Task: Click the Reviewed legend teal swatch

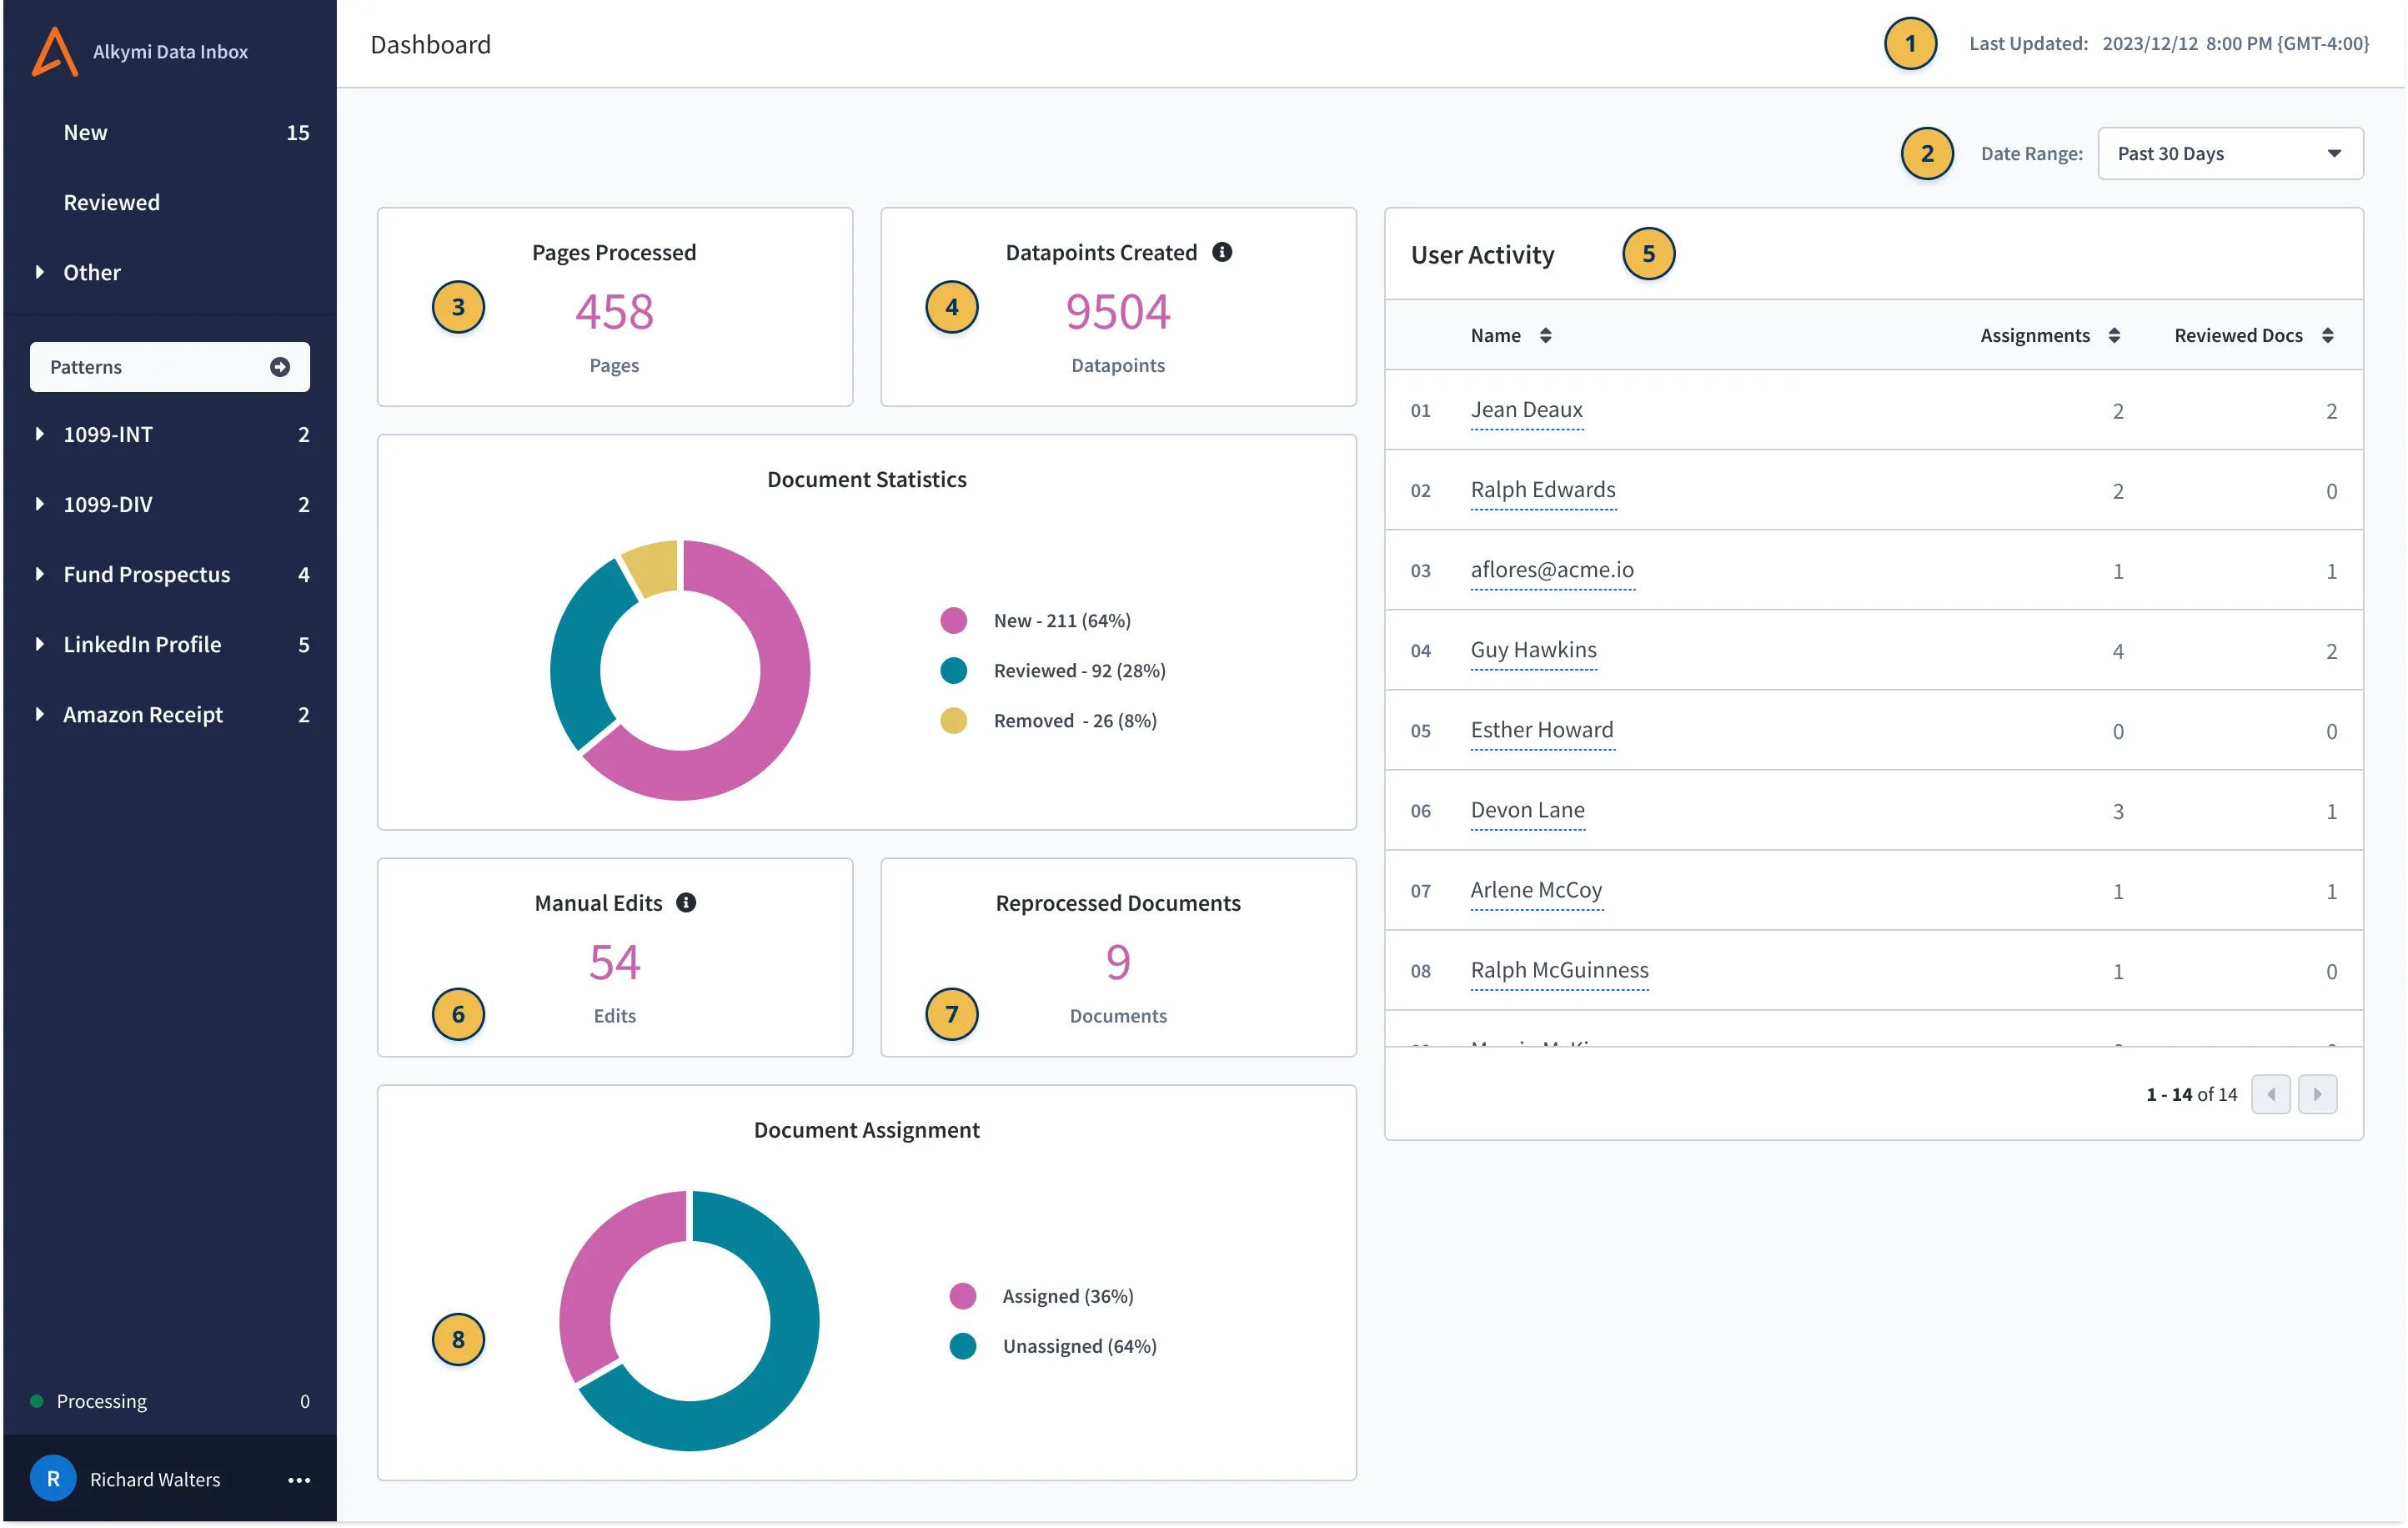Action: pos(953,671)
